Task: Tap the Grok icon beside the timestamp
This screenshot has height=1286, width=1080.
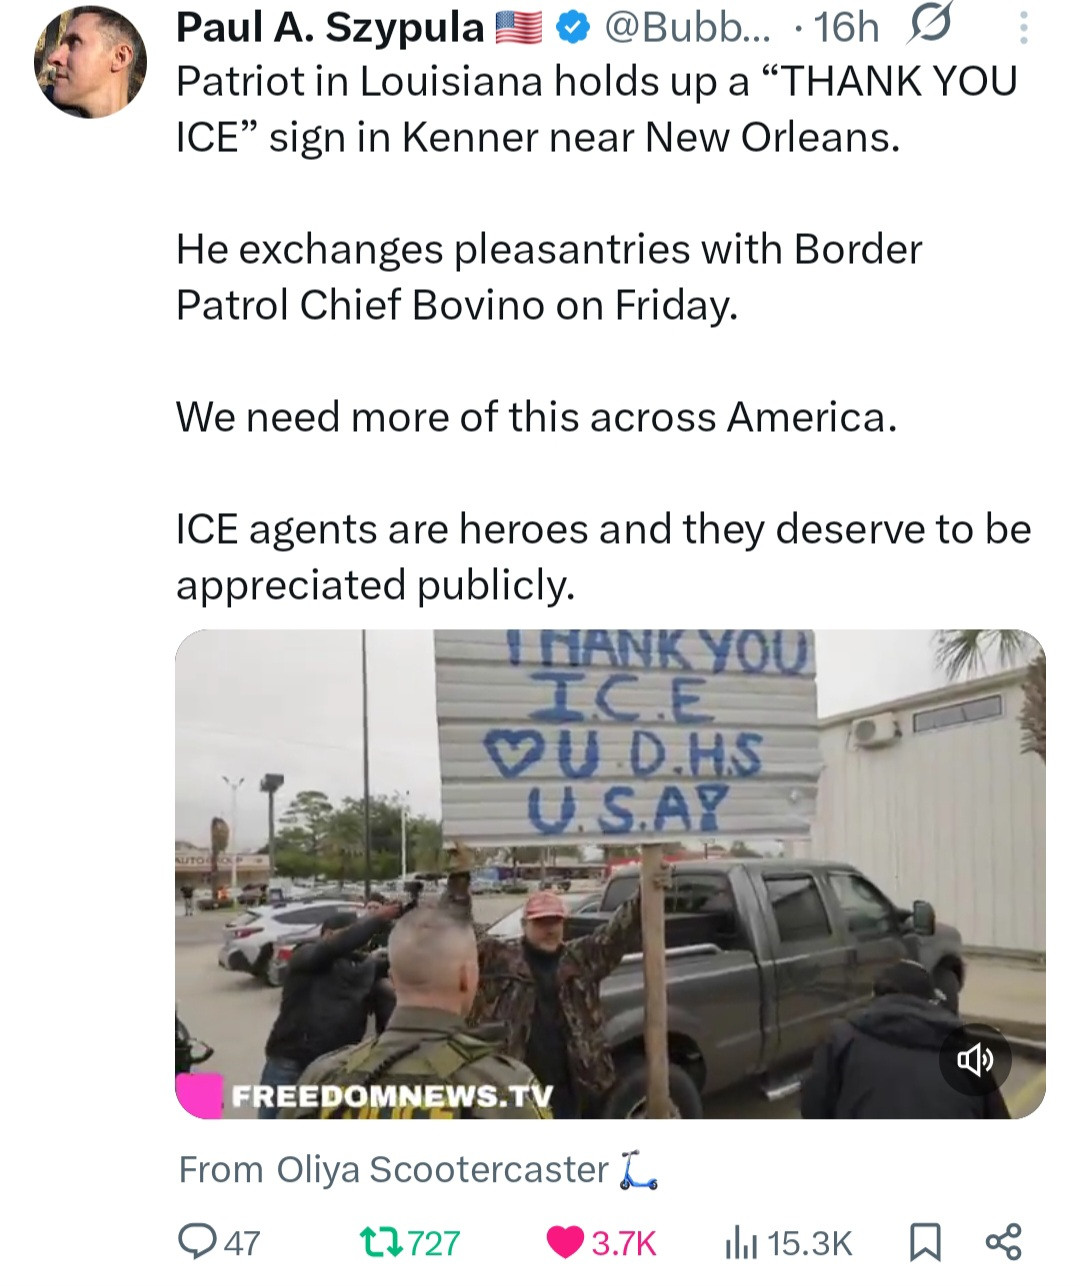Action: tap(929, 28)
